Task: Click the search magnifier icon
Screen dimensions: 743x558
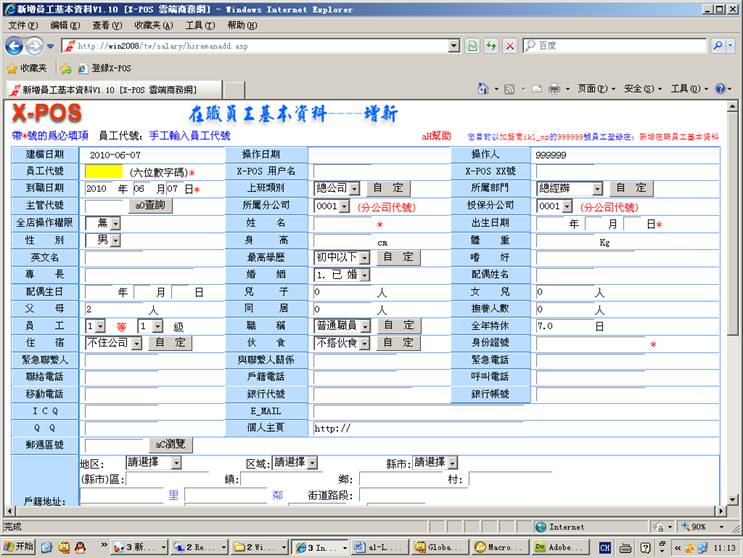Action: coord(718,46)
